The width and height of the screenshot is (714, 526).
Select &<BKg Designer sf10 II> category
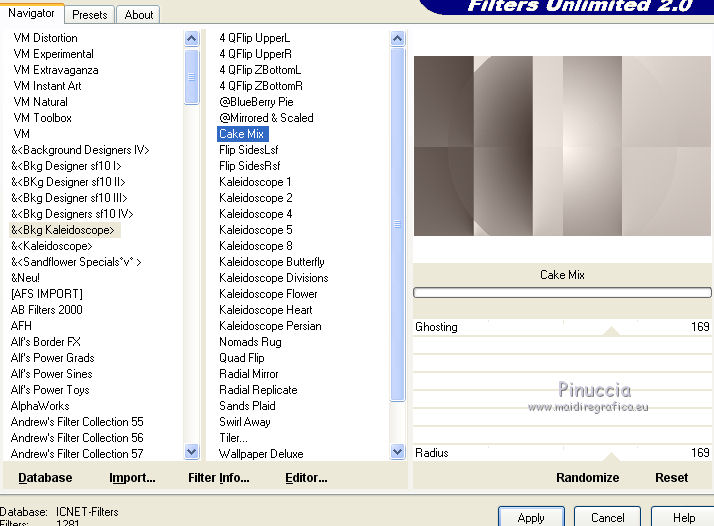click(68, 182)
